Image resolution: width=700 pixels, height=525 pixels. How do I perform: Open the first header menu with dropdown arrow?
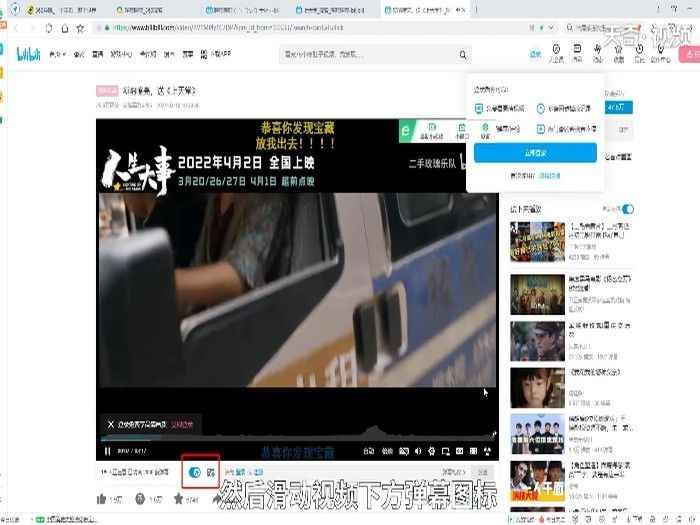[x=57, y=54]
